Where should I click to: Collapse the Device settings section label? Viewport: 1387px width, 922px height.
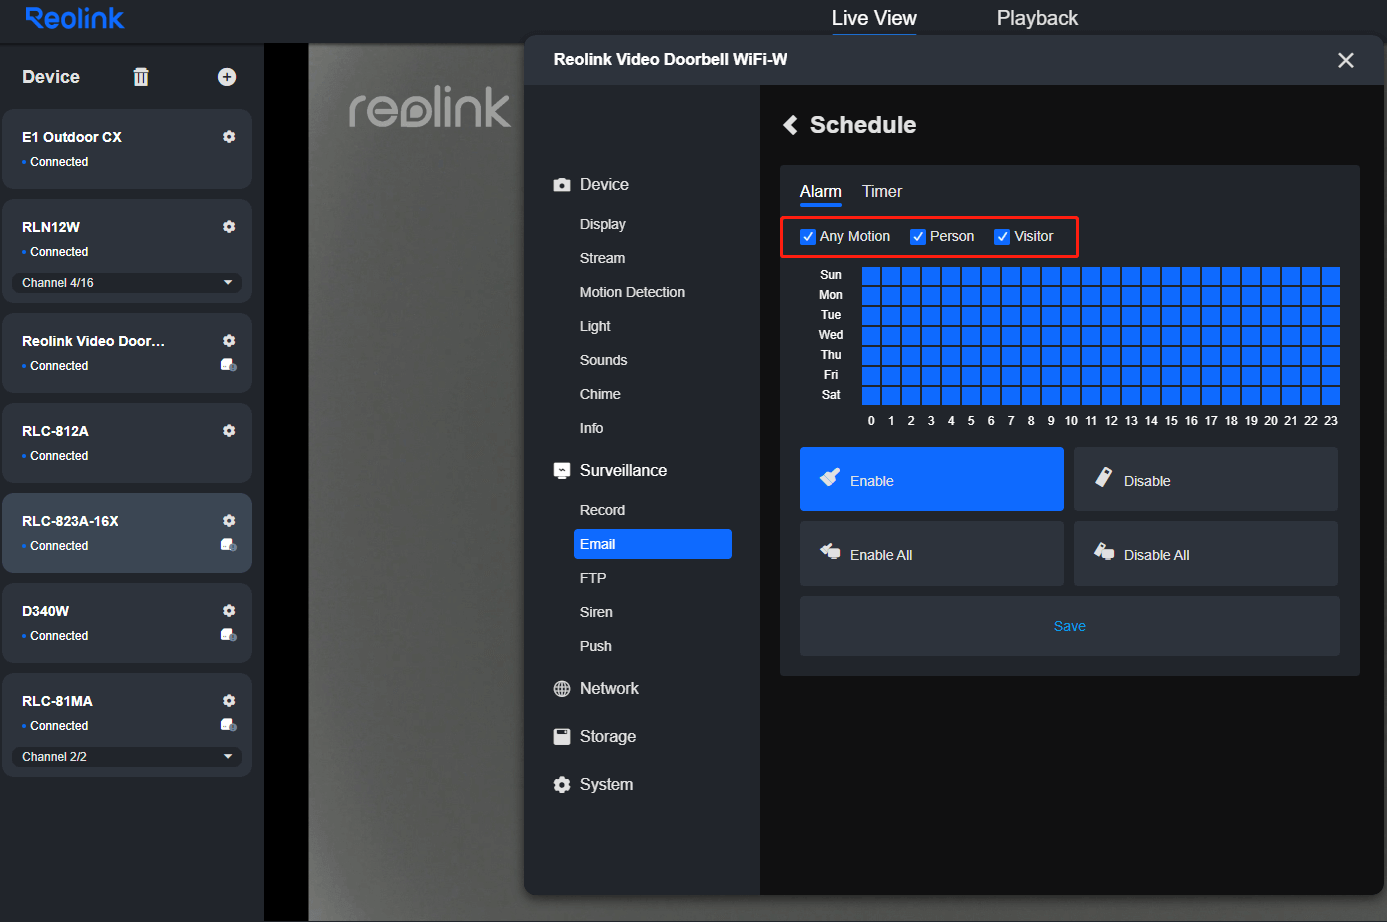click(x=604, y=185)
